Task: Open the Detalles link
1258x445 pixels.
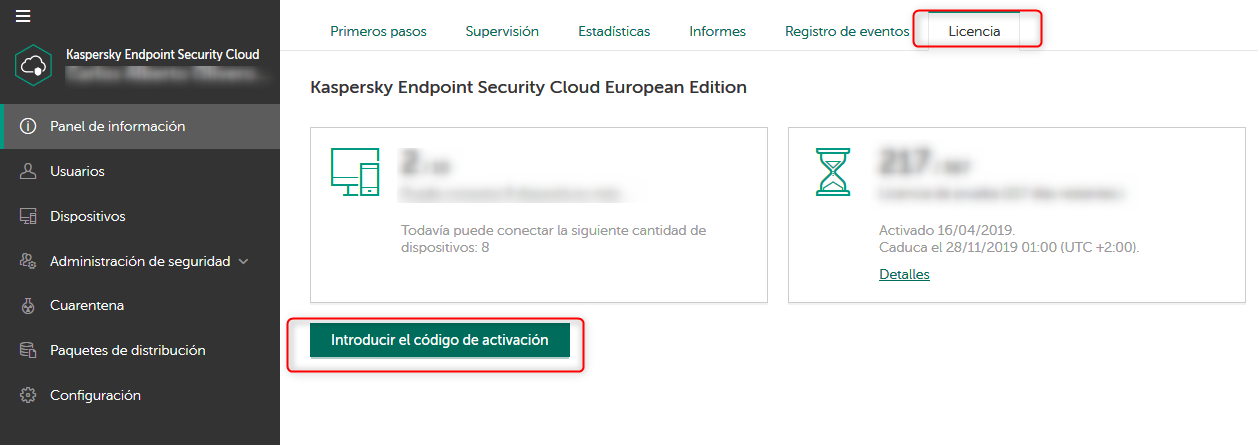Action: click(904, 274)
